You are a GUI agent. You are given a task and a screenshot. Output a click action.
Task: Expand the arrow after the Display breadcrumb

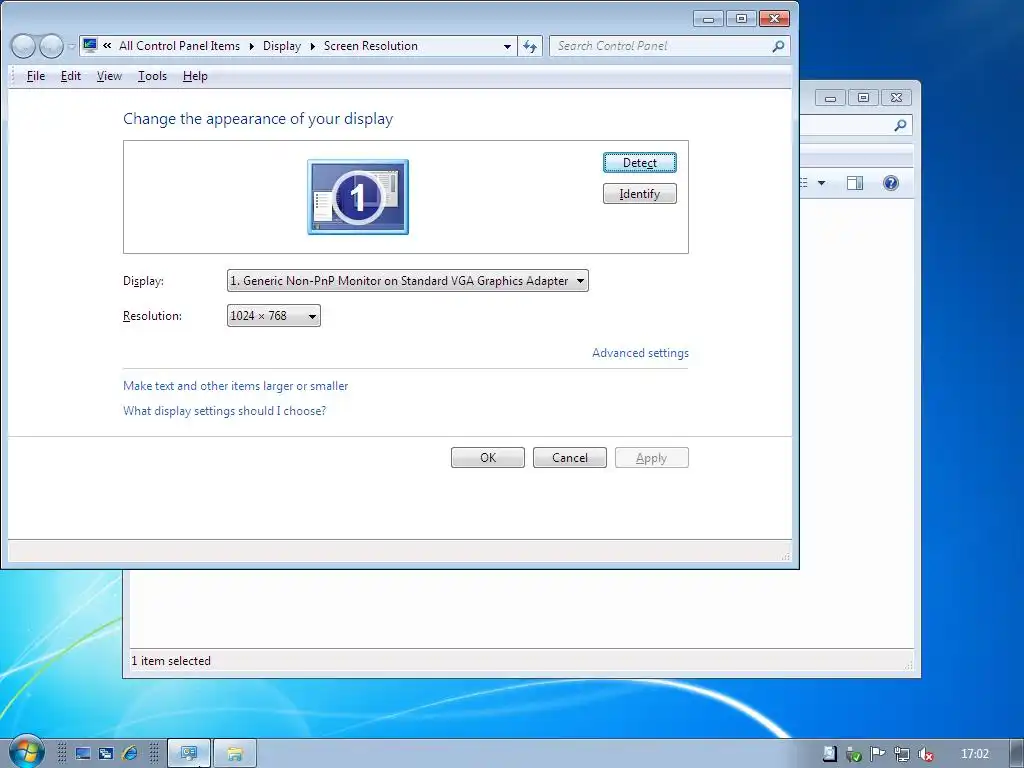point(312,46)
